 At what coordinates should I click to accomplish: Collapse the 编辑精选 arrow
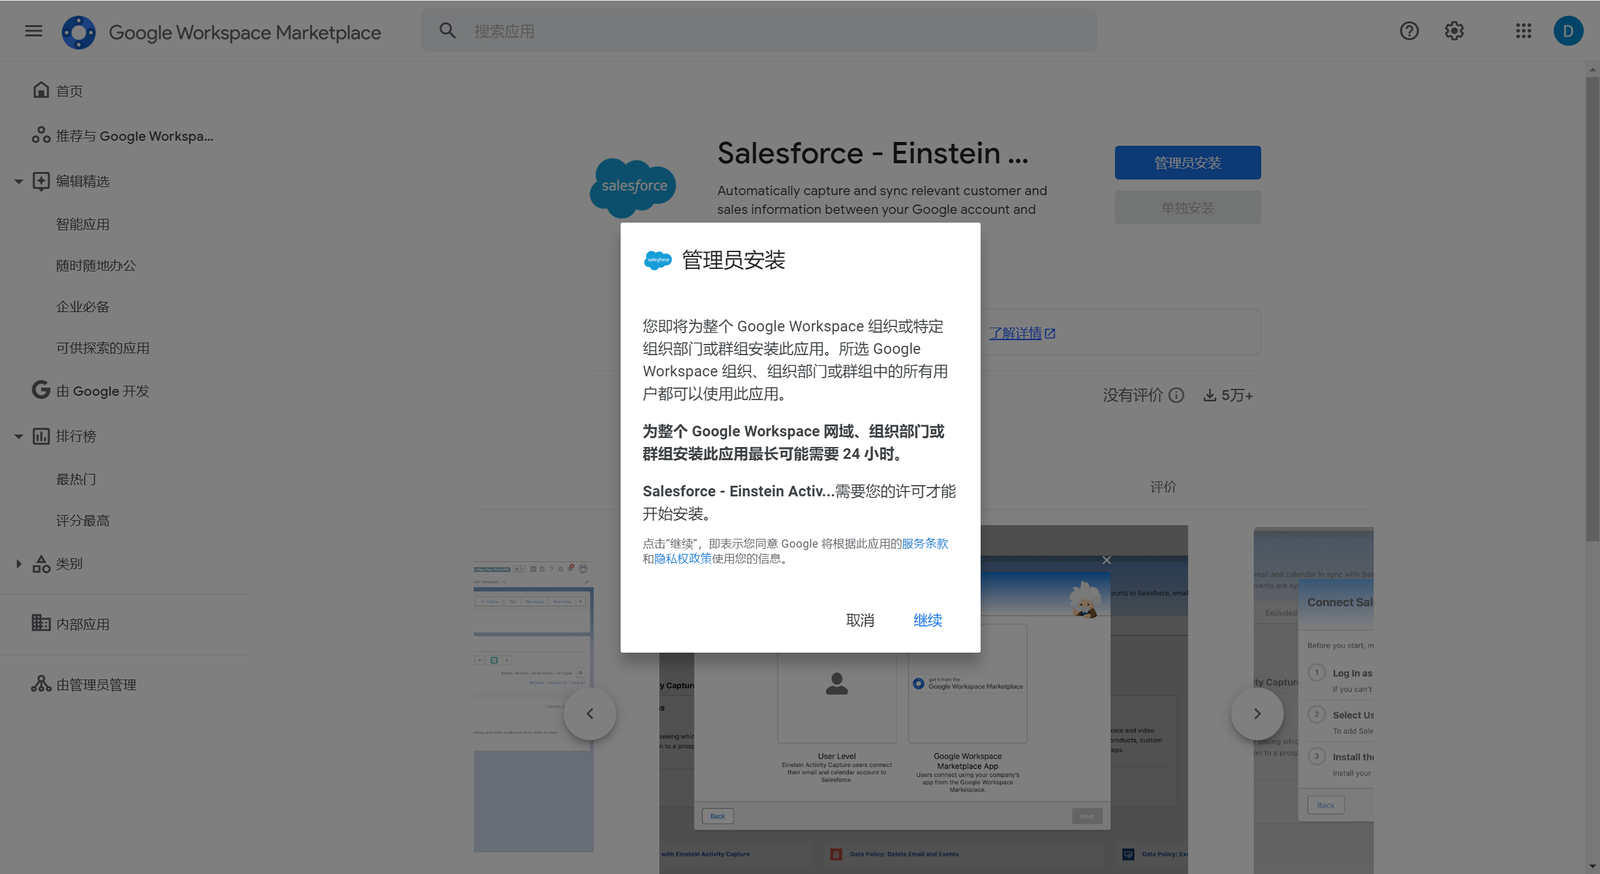pyautogui.click(x=18, y=181)
